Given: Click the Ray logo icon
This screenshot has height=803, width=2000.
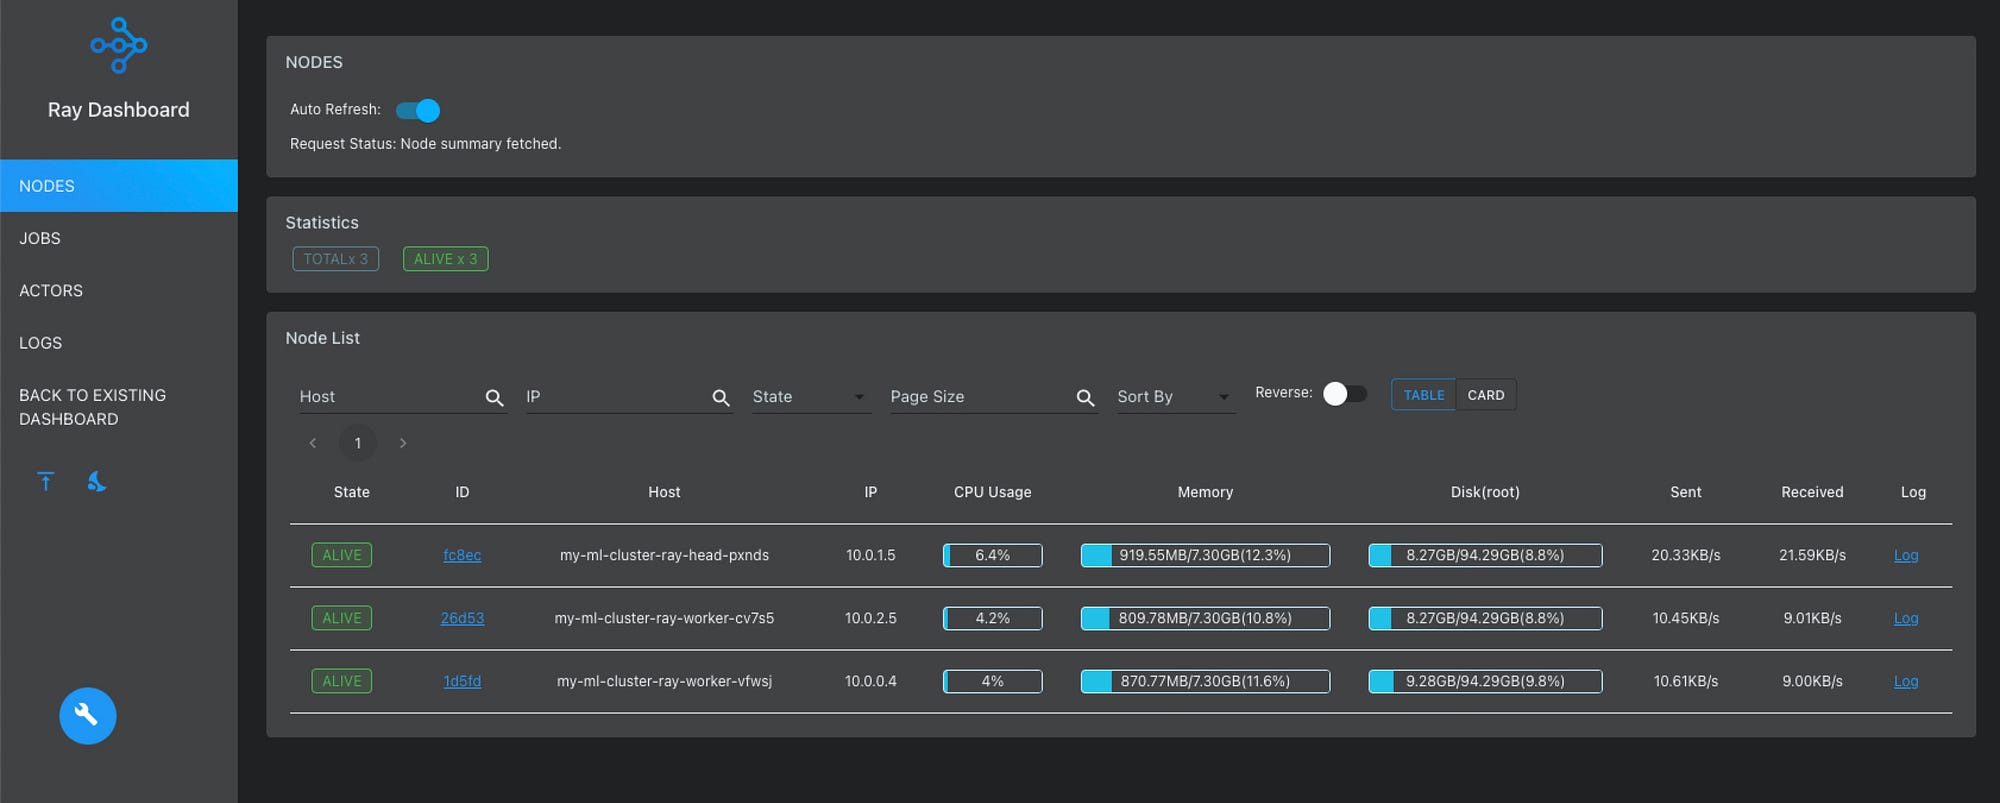Looking at the screenshot, I should [119, 45].
